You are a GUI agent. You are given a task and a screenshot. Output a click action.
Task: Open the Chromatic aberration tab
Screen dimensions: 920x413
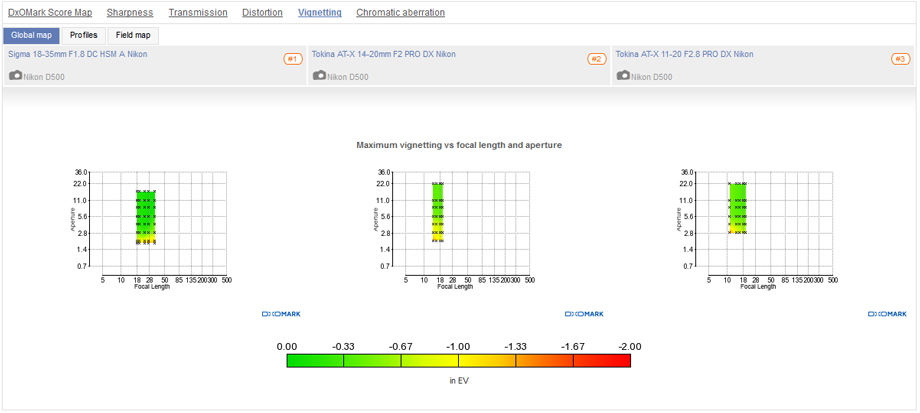(400, 12)
